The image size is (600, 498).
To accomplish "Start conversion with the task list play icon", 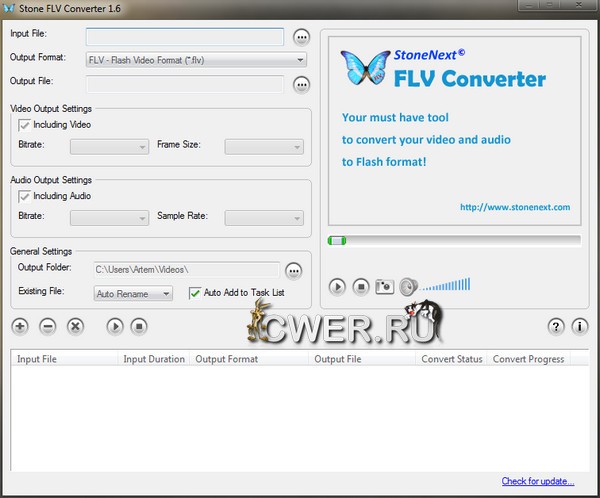I will click(115, 326).
